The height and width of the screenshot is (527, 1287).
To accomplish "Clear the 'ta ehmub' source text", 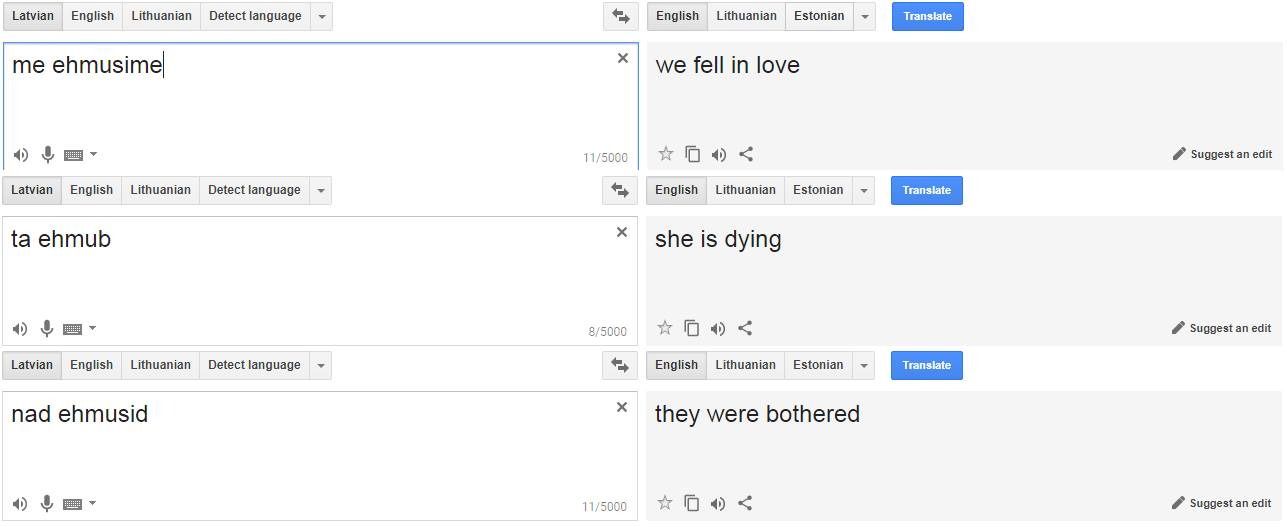I will pyautogui.click(x=622, y=232).
